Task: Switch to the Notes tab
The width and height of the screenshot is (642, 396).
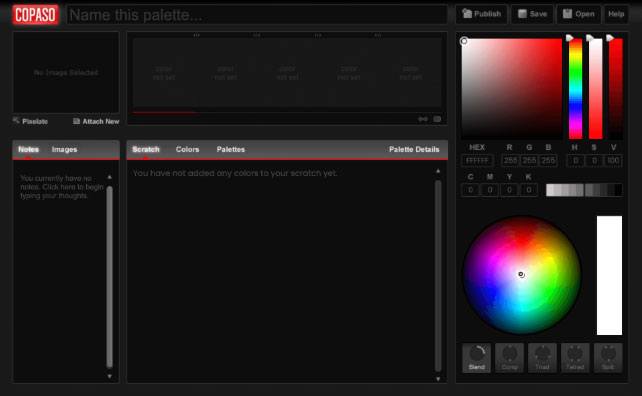Action: click(x=28, y=149)
